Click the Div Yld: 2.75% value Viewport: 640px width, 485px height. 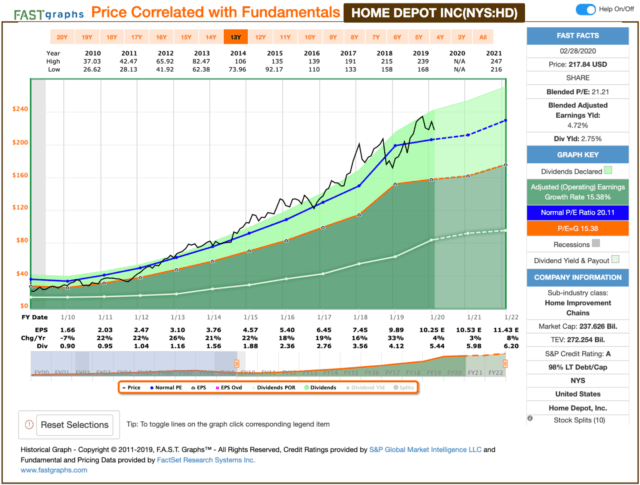(578, 139)
